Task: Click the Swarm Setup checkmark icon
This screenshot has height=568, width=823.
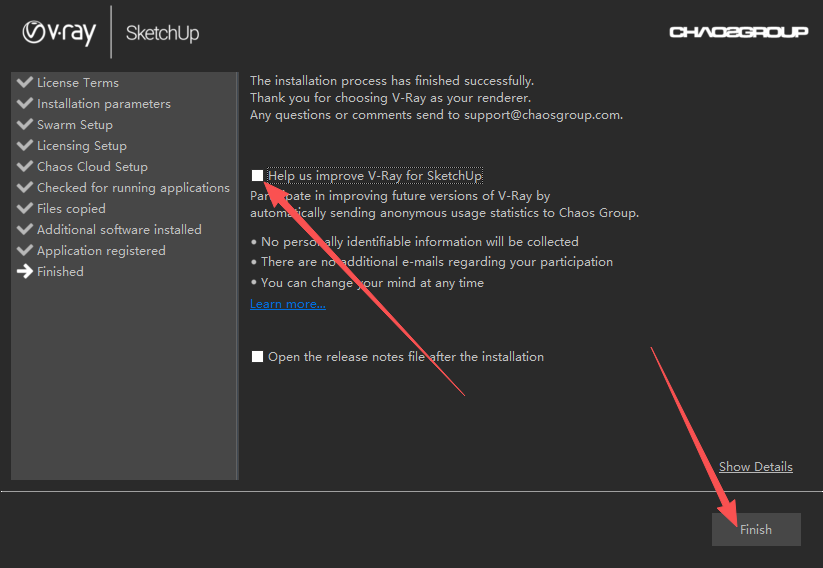Action: (x=25, y=124)
